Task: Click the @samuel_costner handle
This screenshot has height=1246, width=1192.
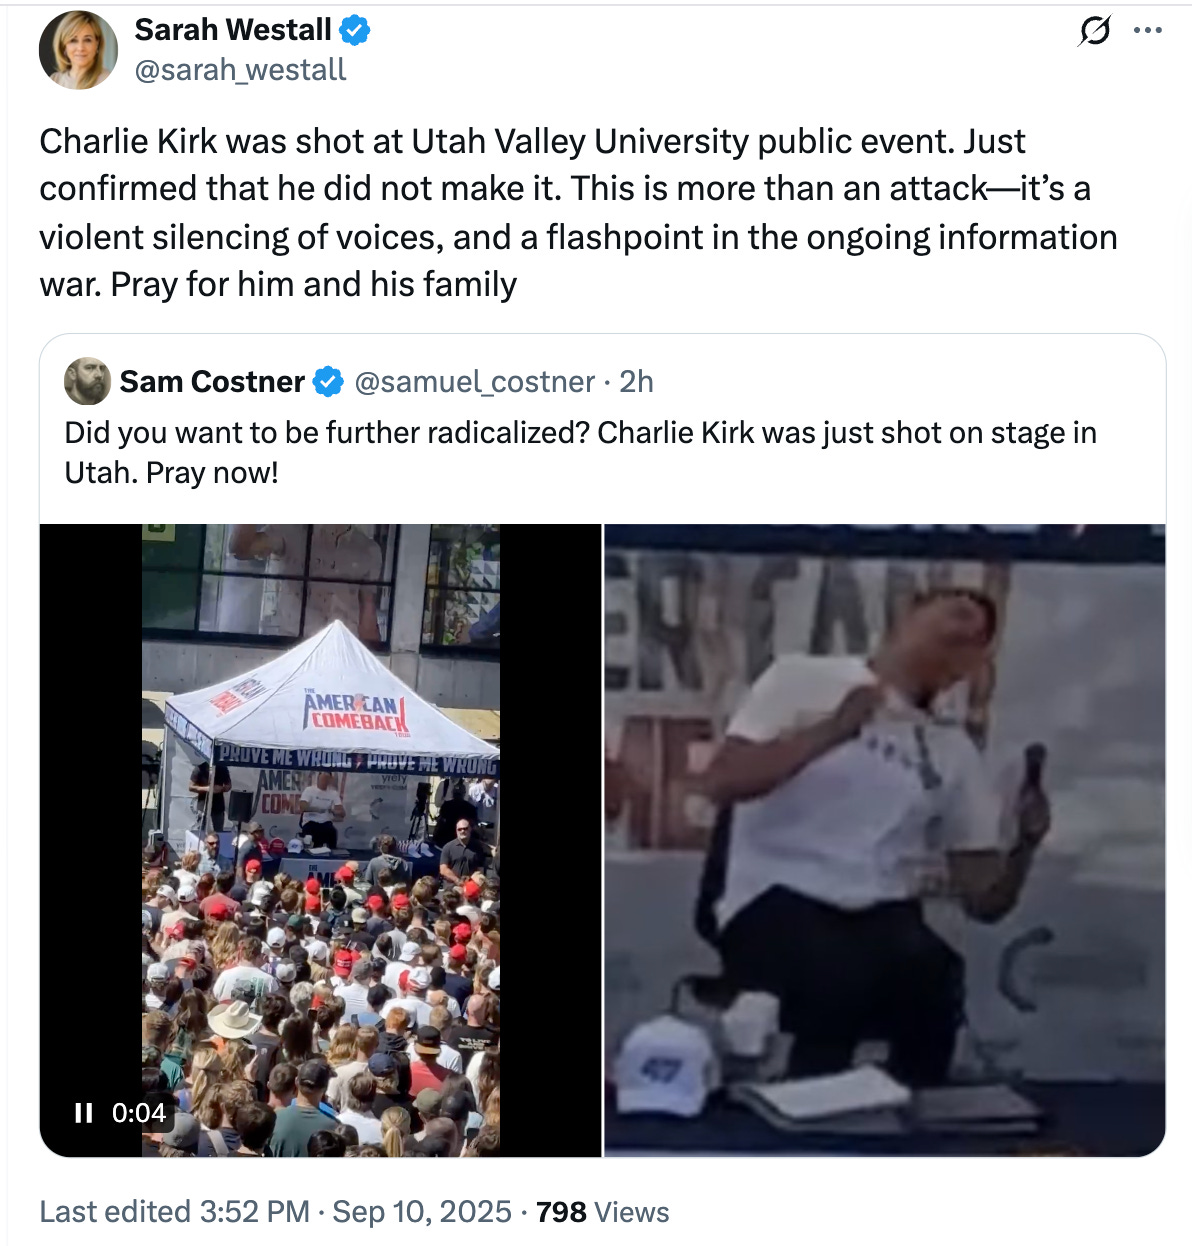Action: click(x=475, y=382)
